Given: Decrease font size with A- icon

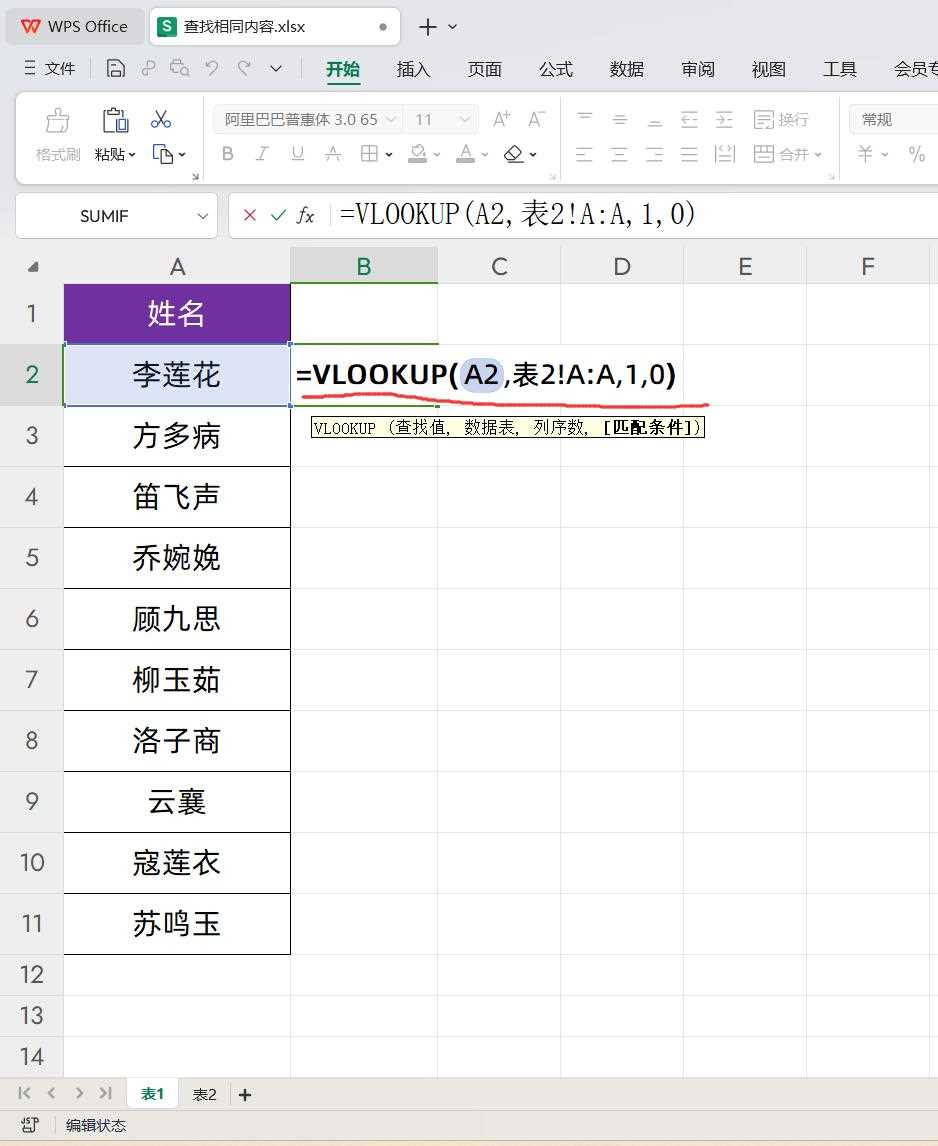Looking at the screenshot, I should pos(536,119).
